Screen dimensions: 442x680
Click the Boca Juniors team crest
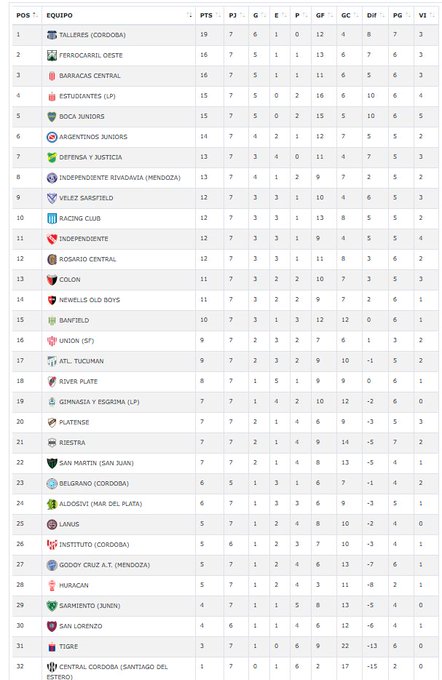[x=52, y=117]
